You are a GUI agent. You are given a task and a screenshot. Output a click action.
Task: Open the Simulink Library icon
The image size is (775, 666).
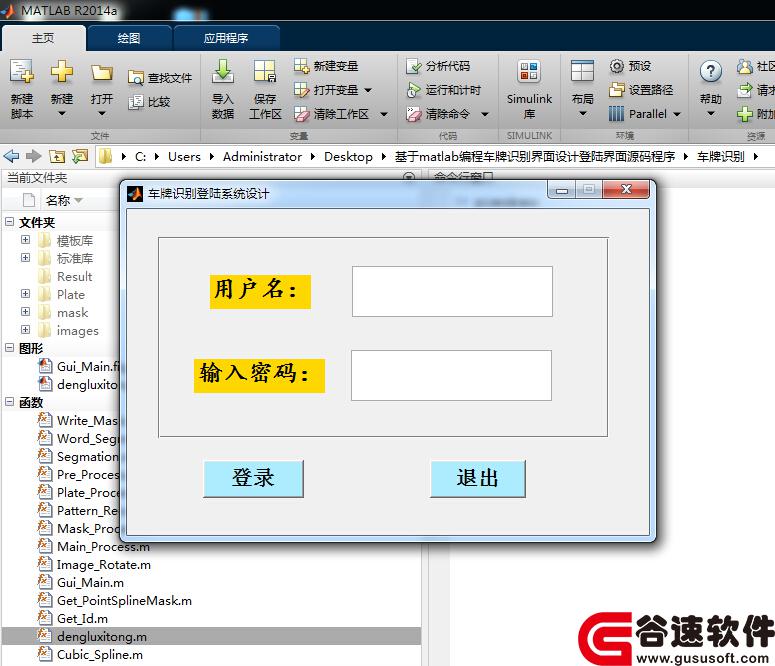tap(529, 72)
